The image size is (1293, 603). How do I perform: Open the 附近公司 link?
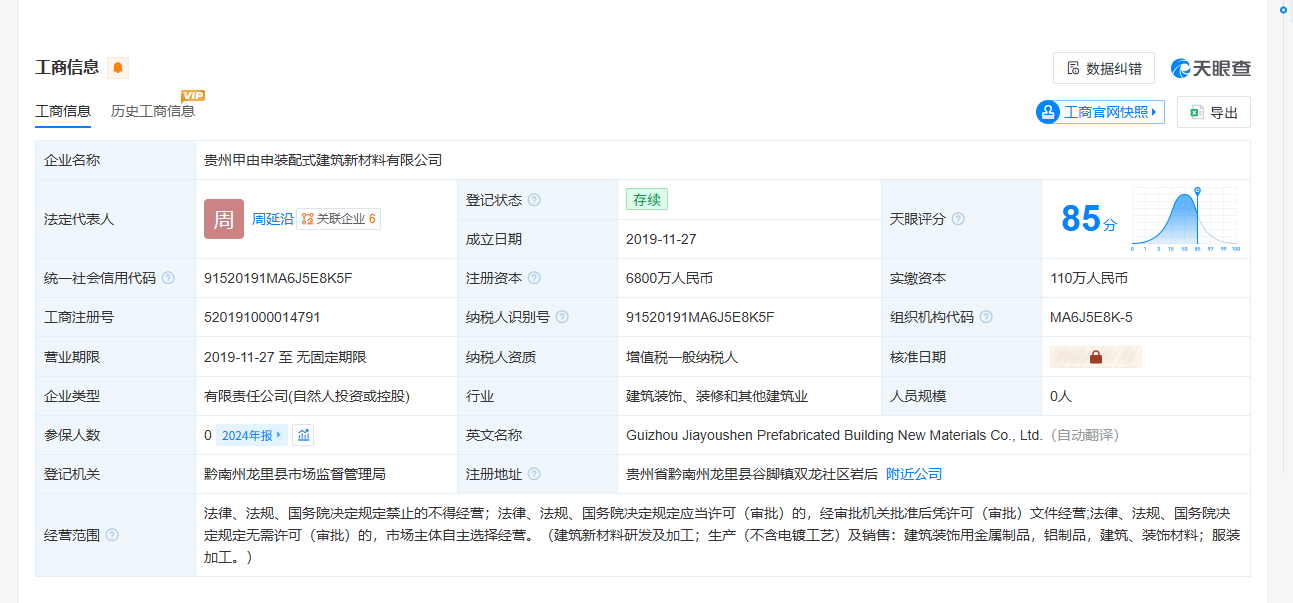tap(914, 474)
